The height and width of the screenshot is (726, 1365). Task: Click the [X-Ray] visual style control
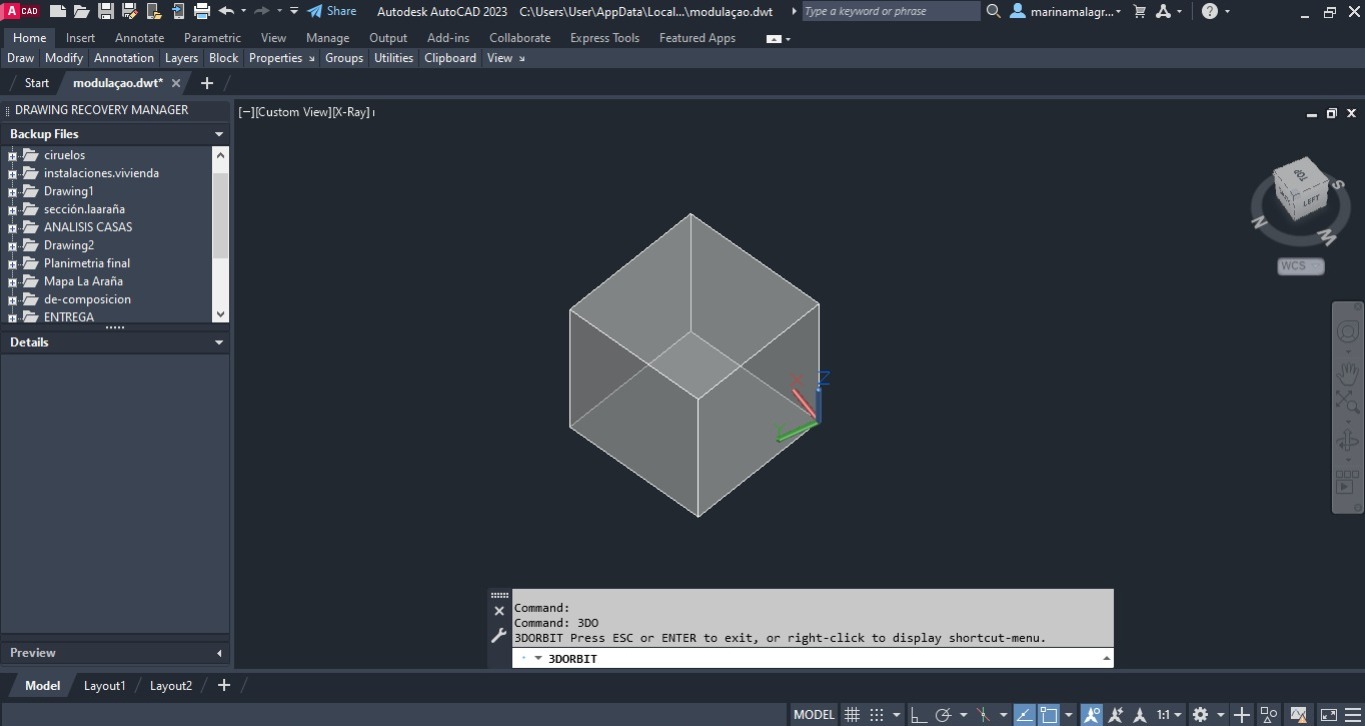point(351,112)
